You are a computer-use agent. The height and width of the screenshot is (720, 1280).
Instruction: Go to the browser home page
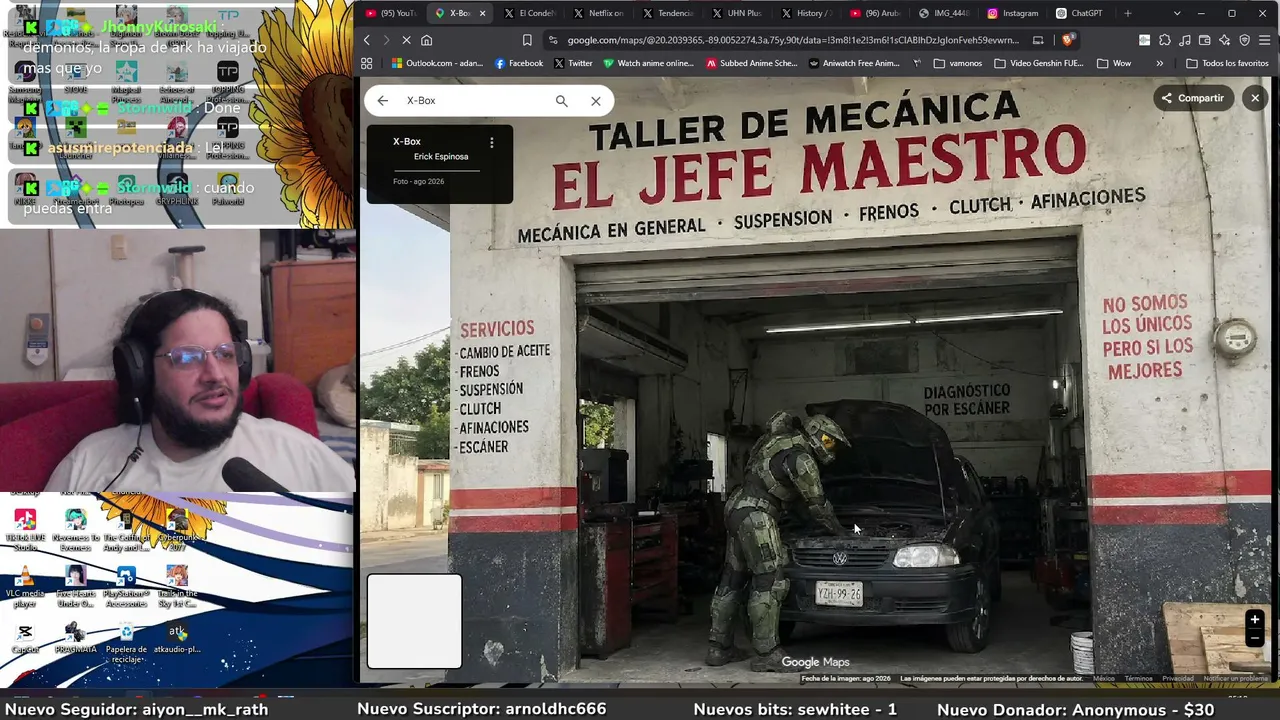pyautogui.click(x=426, y=40)
